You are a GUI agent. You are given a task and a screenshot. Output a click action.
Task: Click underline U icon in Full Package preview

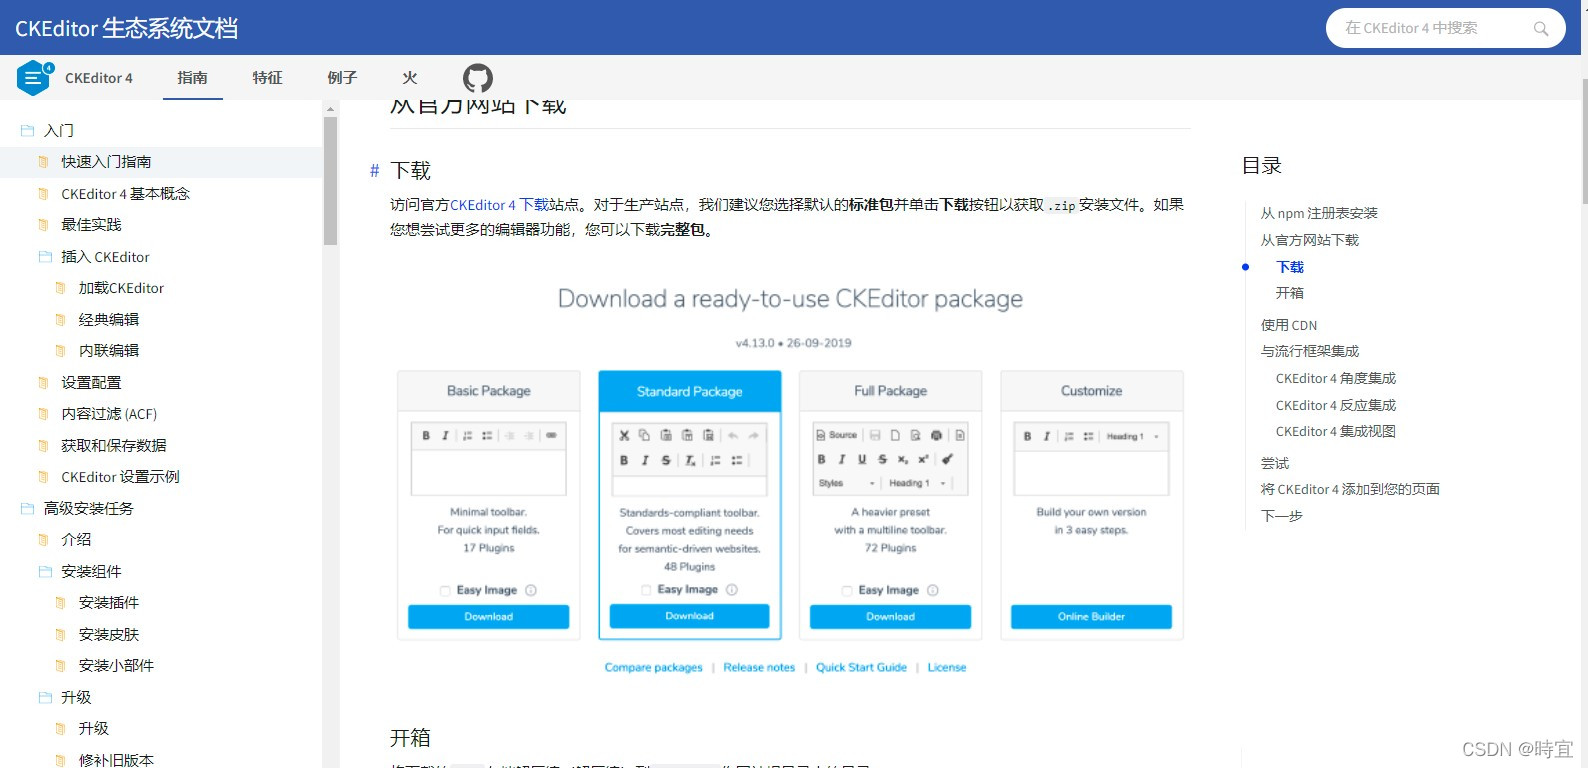pos(862,459)
